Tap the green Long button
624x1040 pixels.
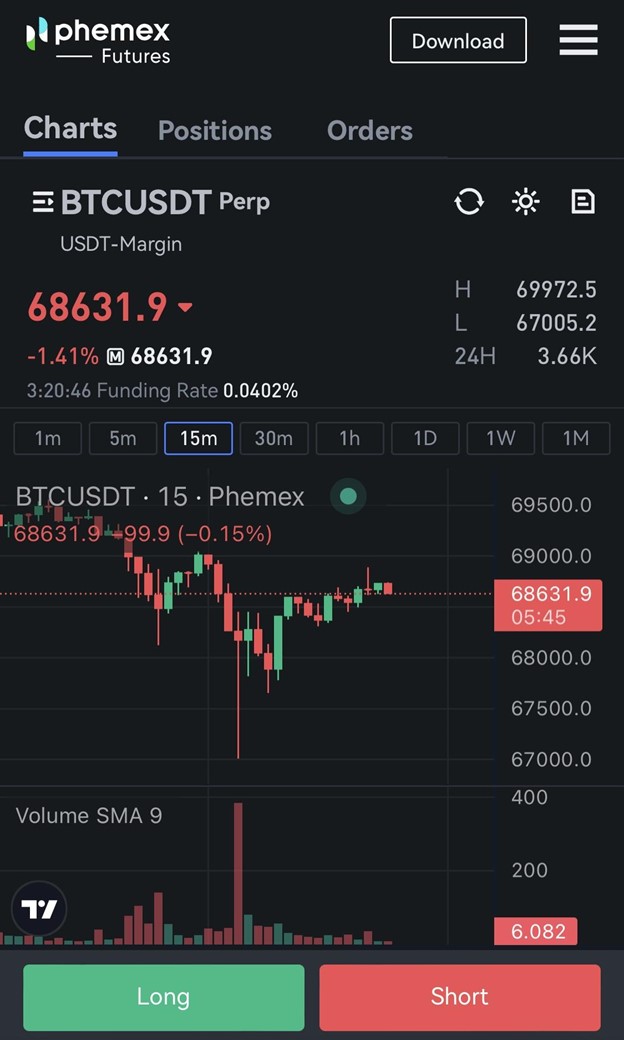(164, 997)
